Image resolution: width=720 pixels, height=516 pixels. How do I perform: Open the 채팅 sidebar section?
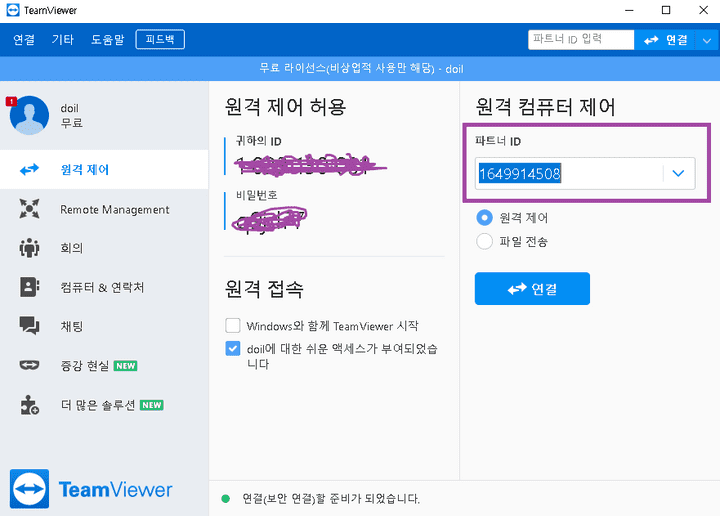(x=104, y=326)
